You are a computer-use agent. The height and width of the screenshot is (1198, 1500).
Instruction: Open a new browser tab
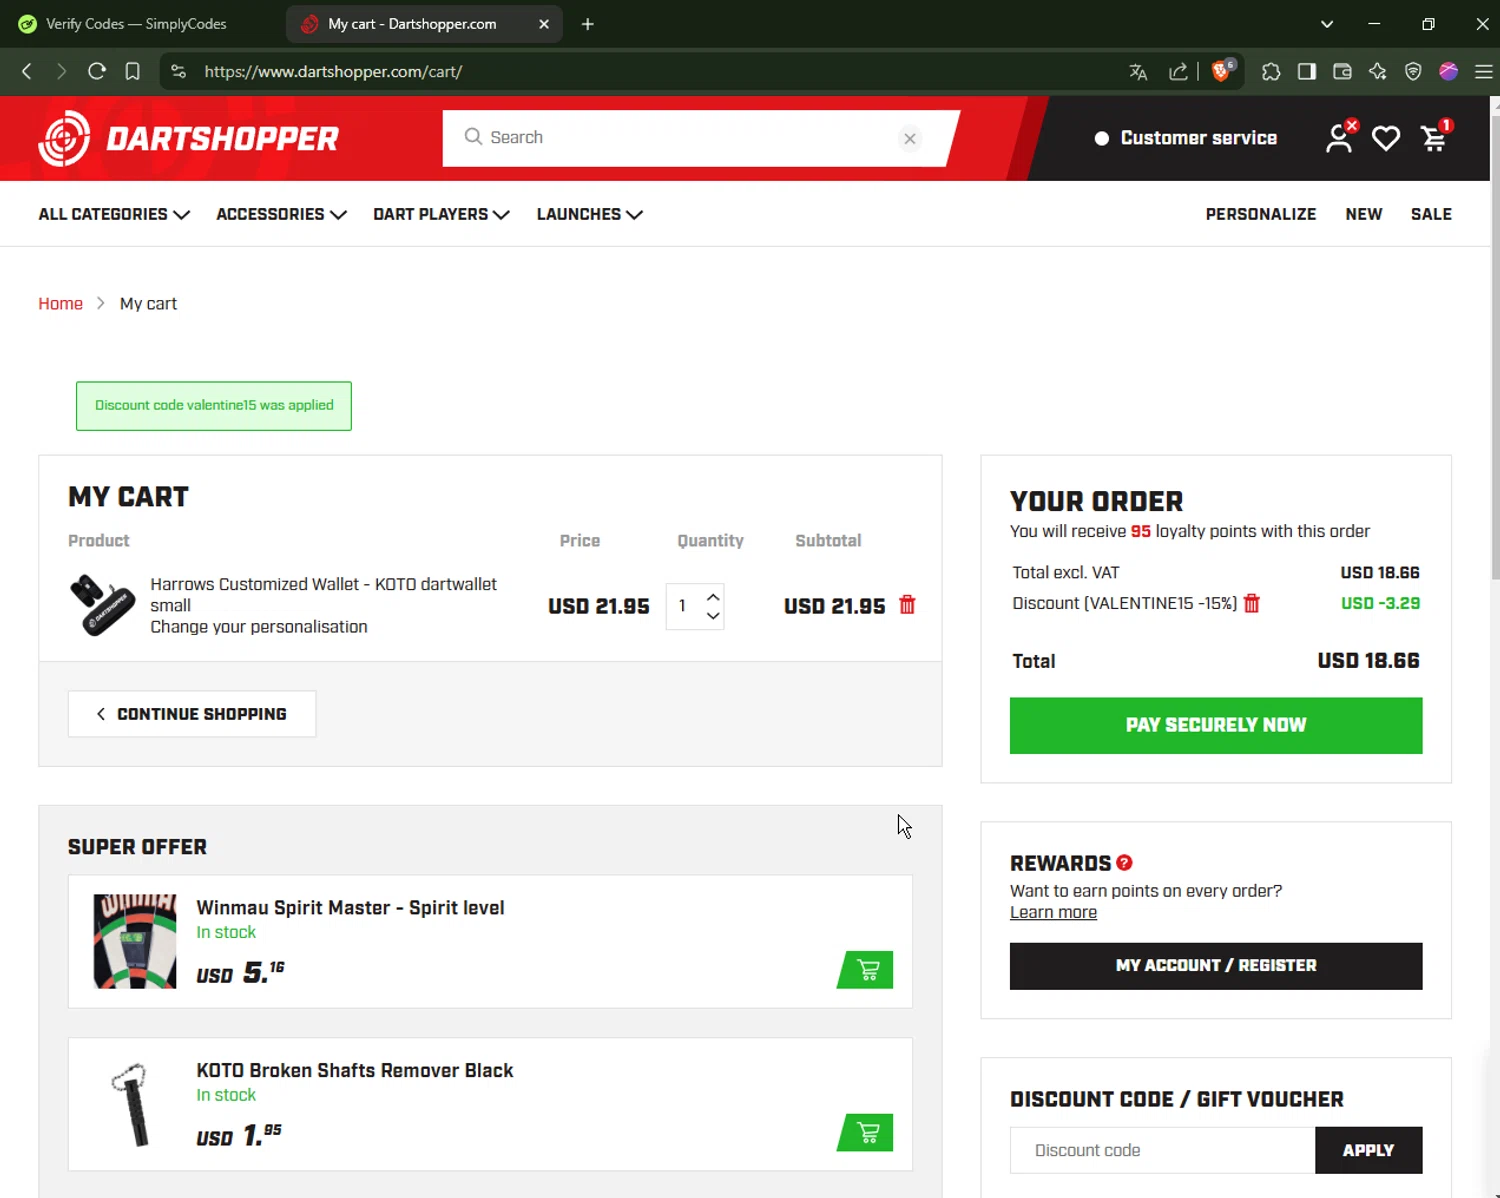[x=587, y=24]
